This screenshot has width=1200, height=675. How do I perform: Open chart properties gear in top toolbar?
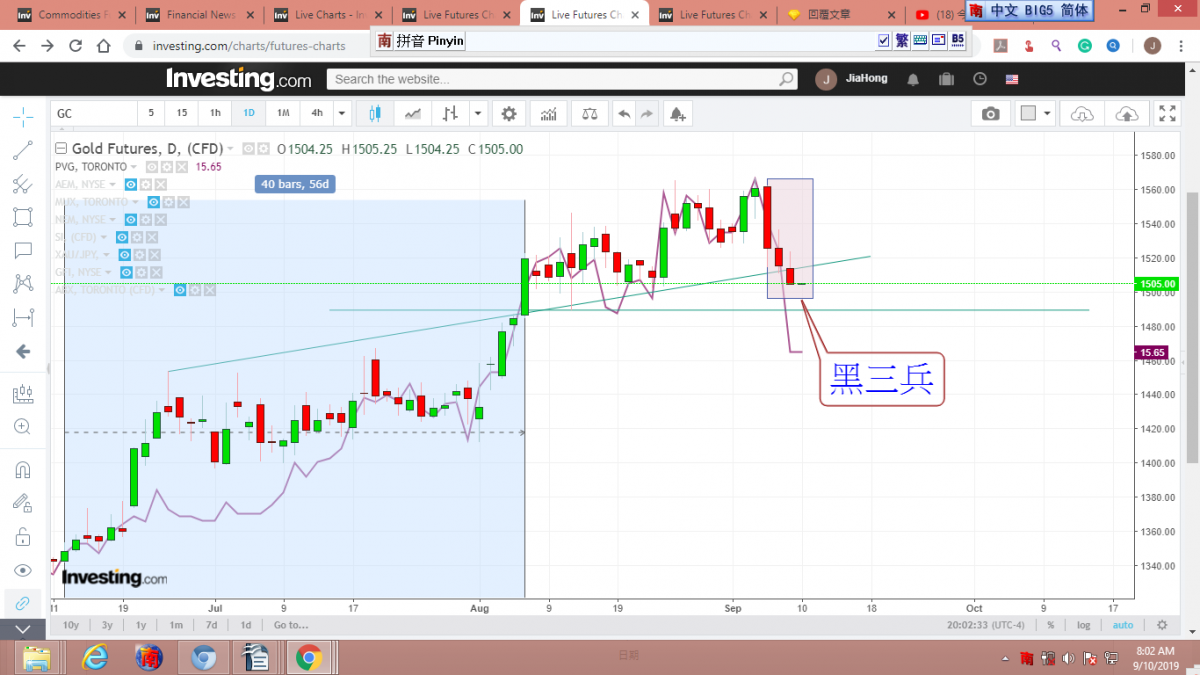click(509, 114)
